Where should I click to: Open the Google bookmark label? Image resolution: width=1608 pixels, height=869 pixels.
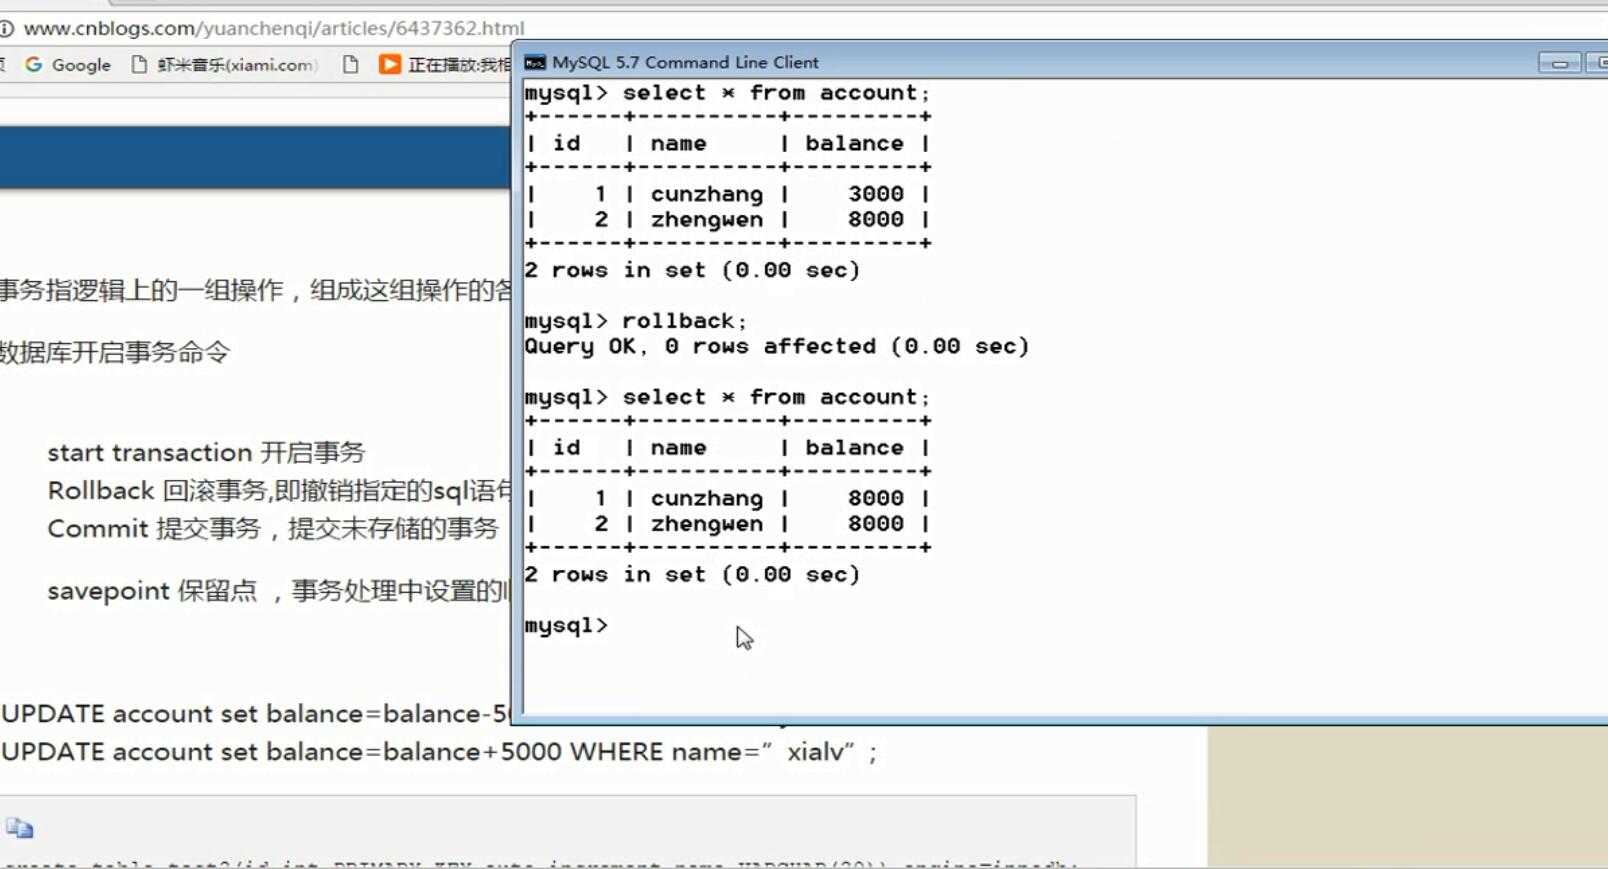[x=81, y=65]
